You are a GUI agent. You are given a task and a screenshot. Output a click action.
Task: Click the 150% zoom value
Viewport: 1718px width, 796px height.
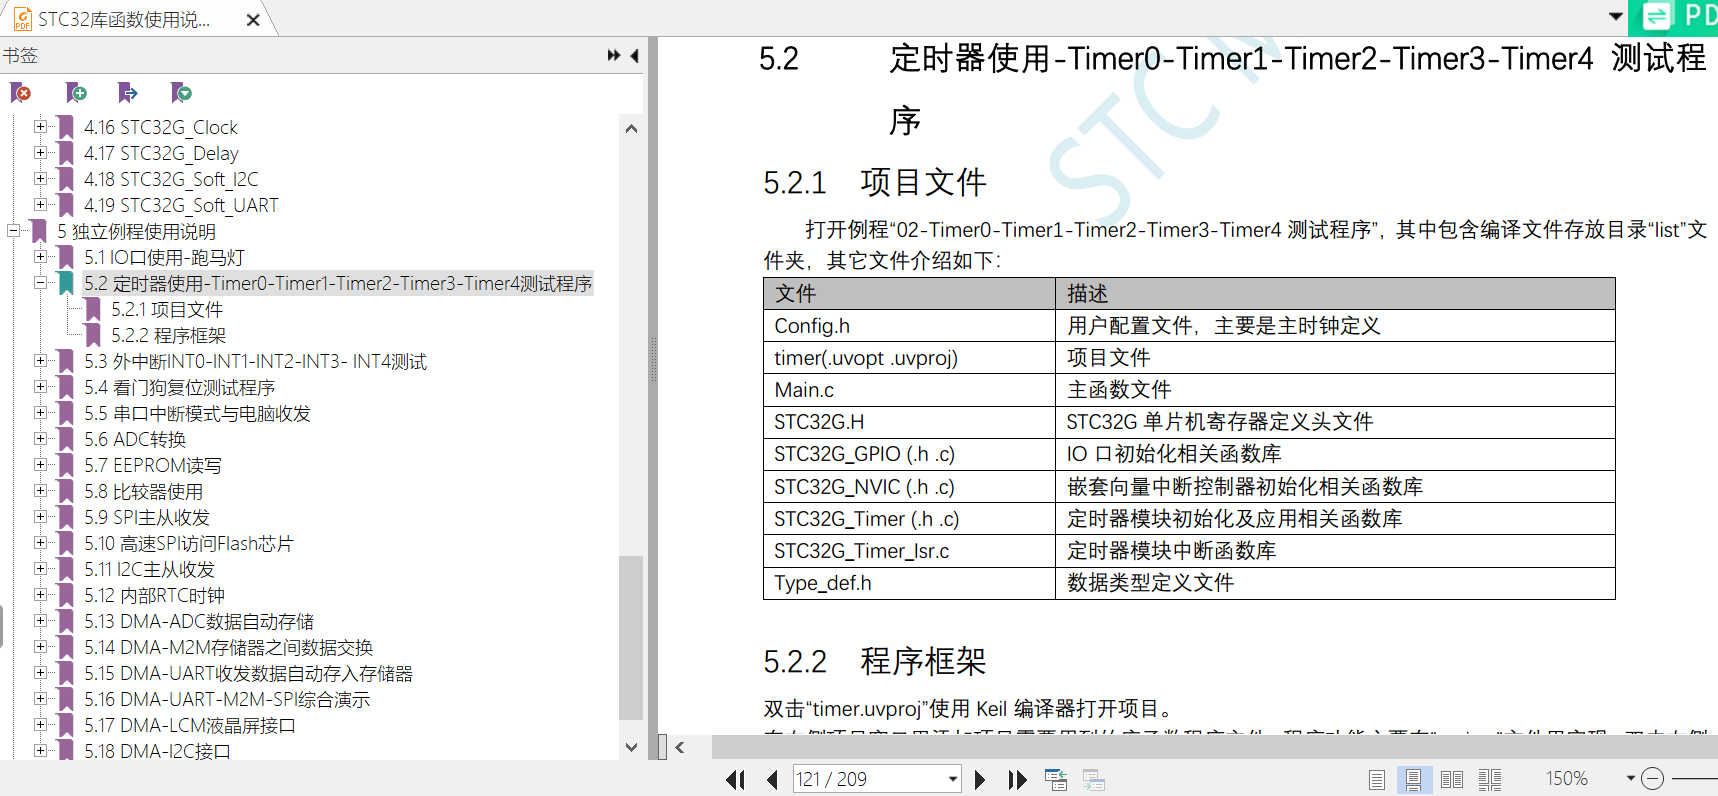coord(1566,778)
